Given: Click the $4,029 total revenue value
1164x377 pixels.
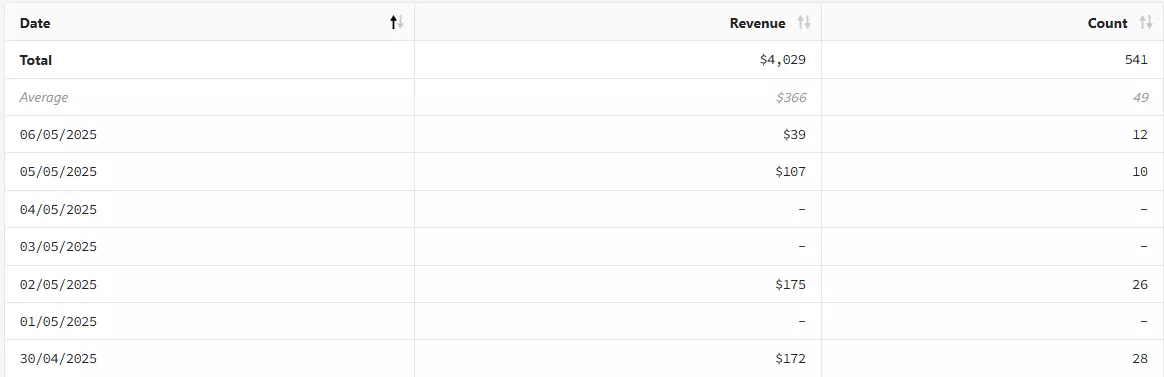Looking at the screenshot, I should point(782,60).
